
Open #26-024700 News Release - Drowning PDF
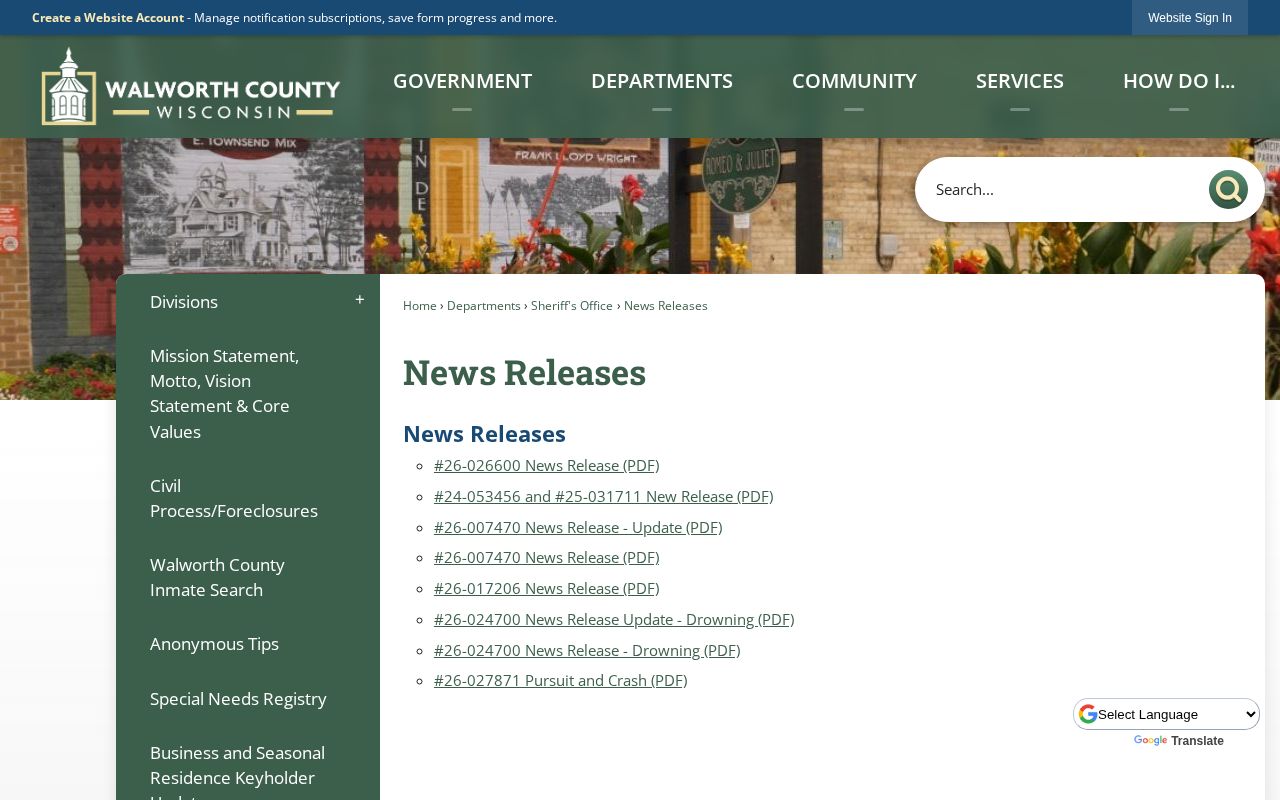coord(587,650)
